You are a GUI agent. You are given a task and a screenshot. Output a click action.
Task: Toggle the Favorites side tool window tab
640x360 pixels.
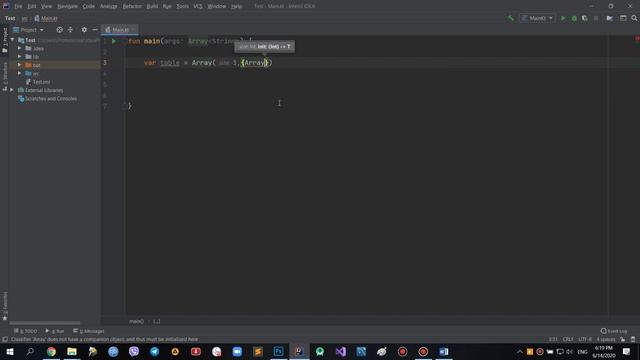point(5,306)
